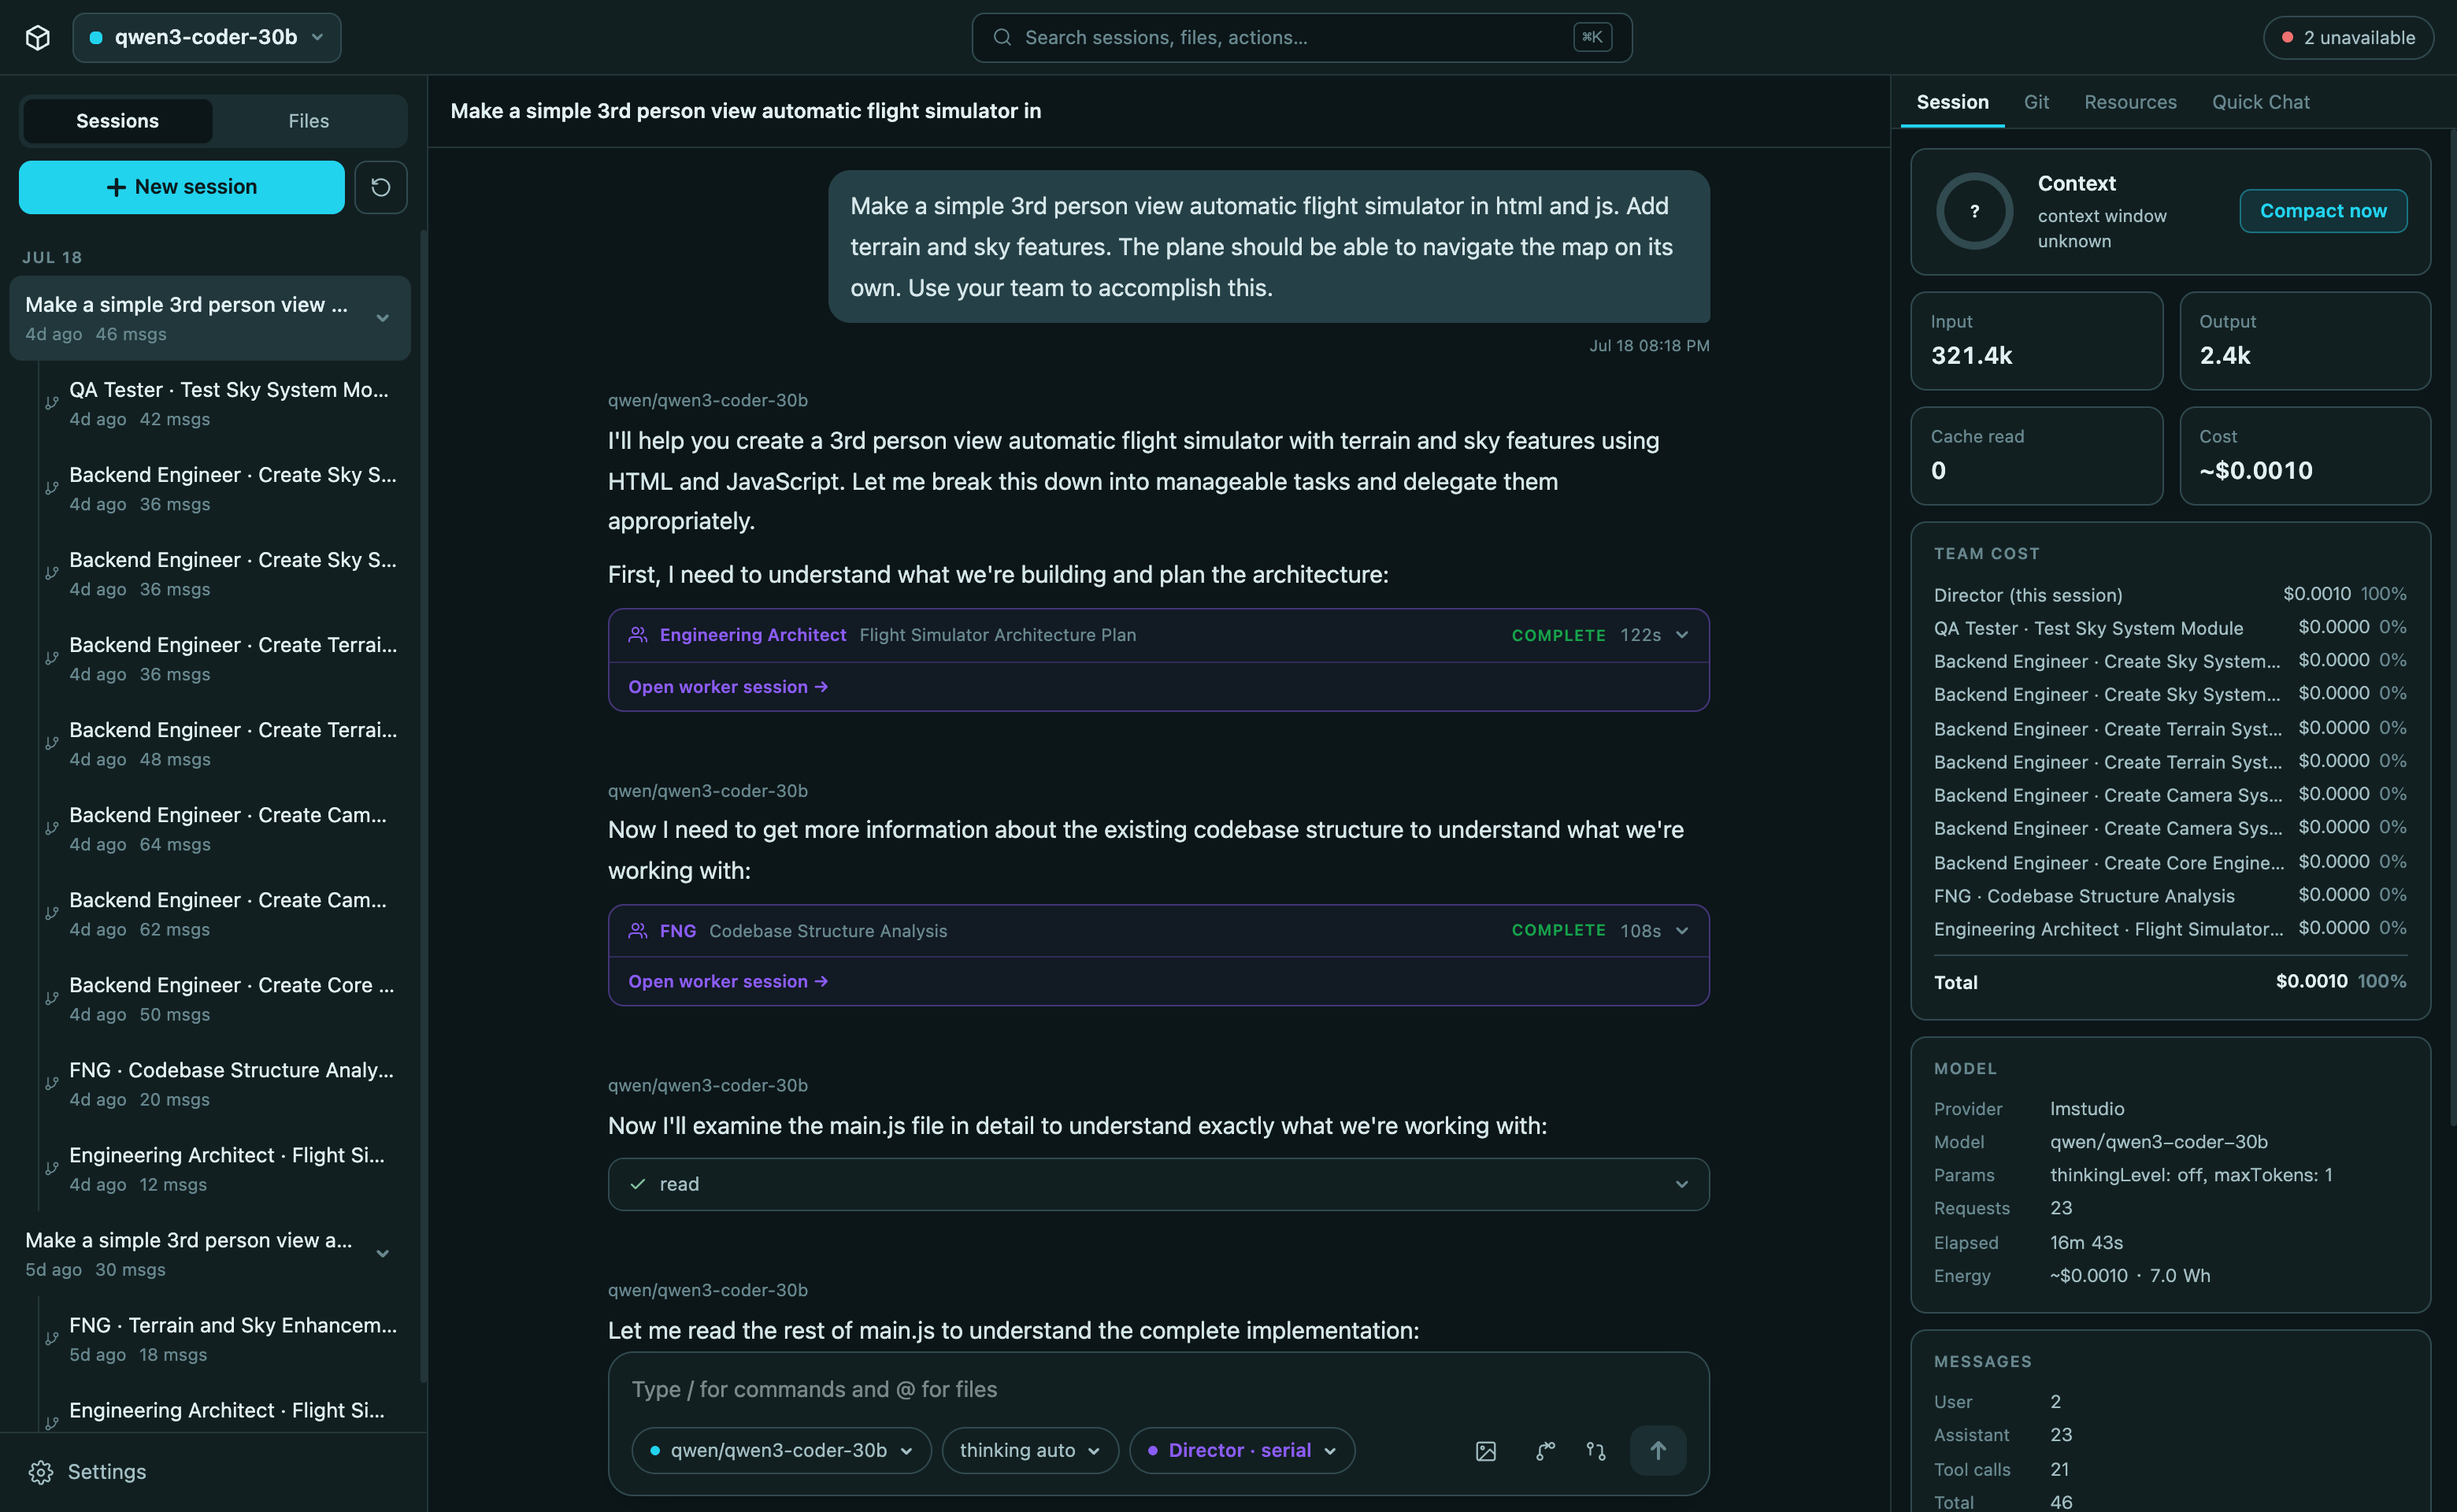Focus the message composer text field

[1158, 1389]
